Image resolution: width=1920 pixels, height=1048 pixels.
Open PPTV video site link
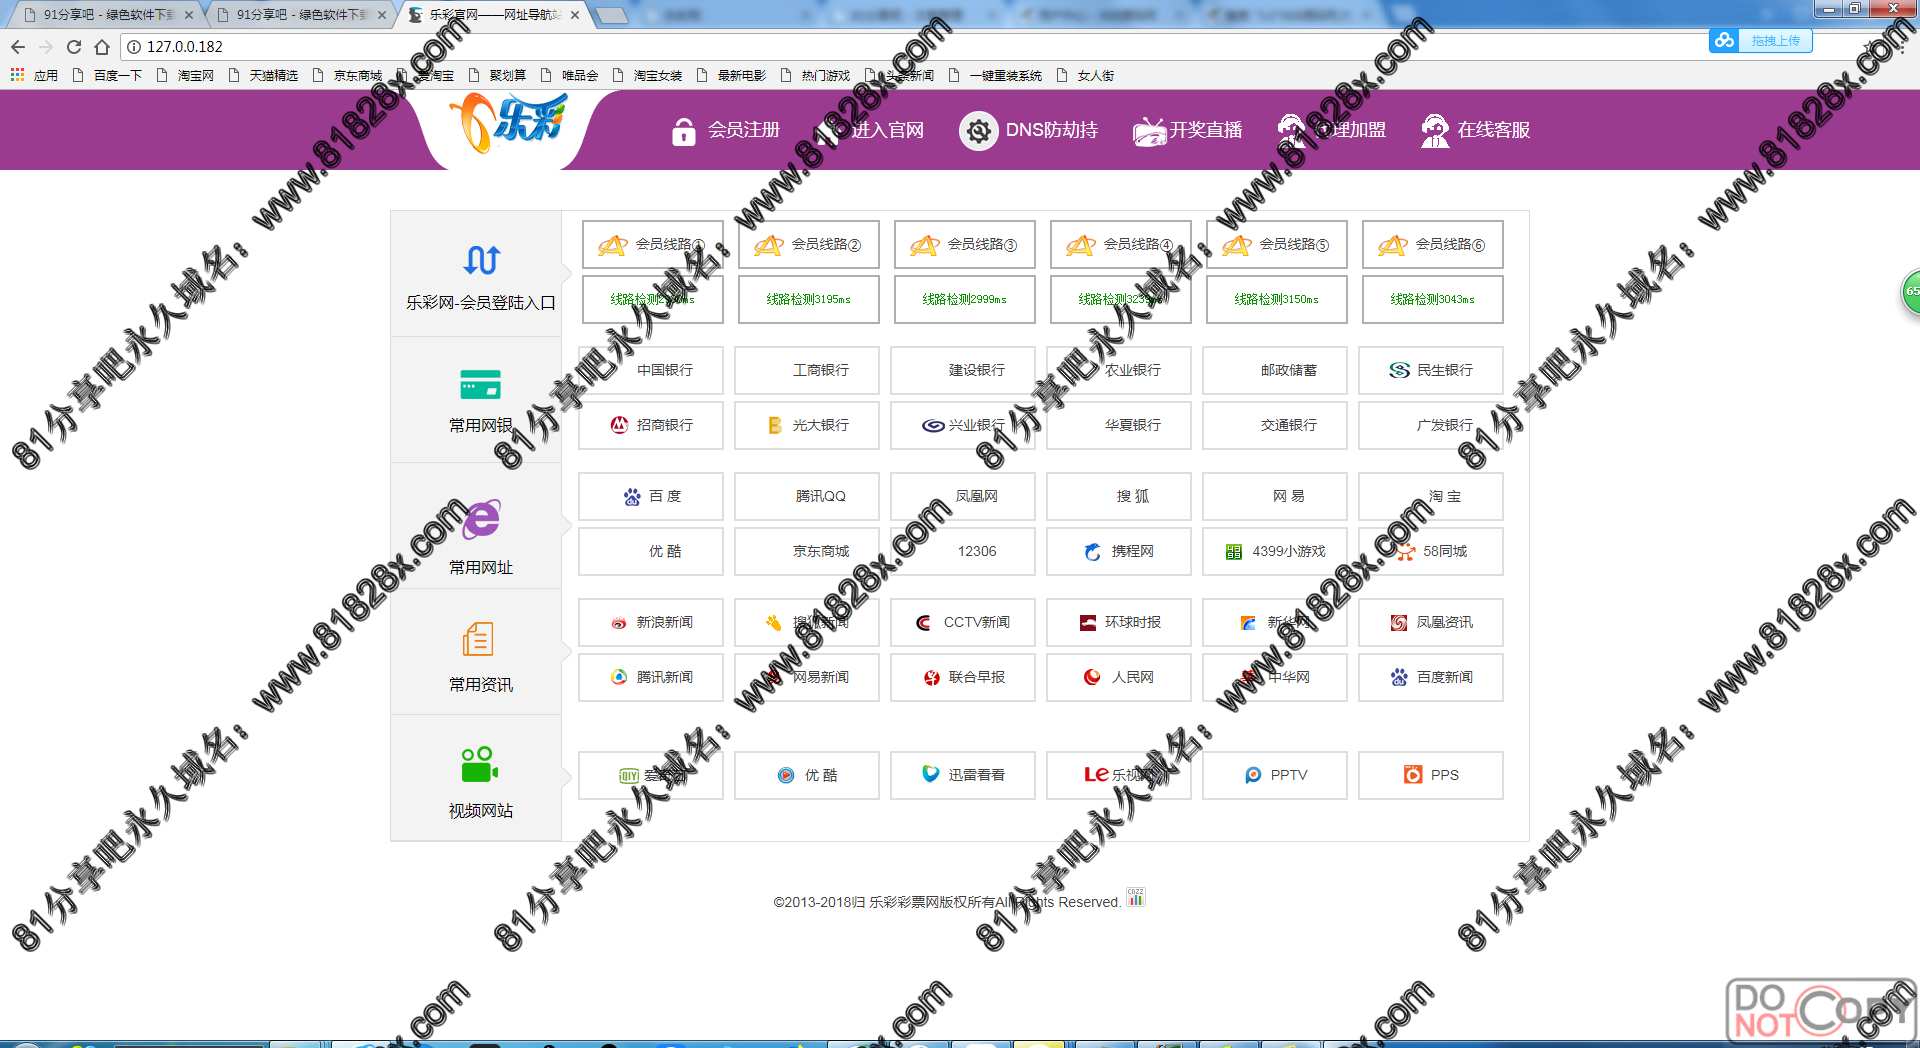1275,775
